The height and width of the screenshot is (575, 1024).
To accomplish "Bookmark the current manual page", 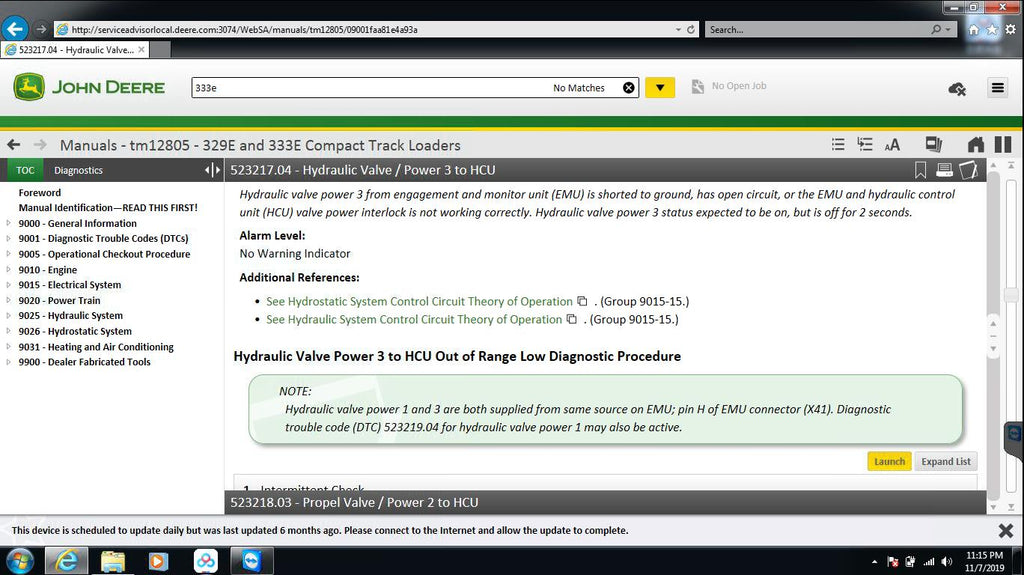I will coord(921,170).
